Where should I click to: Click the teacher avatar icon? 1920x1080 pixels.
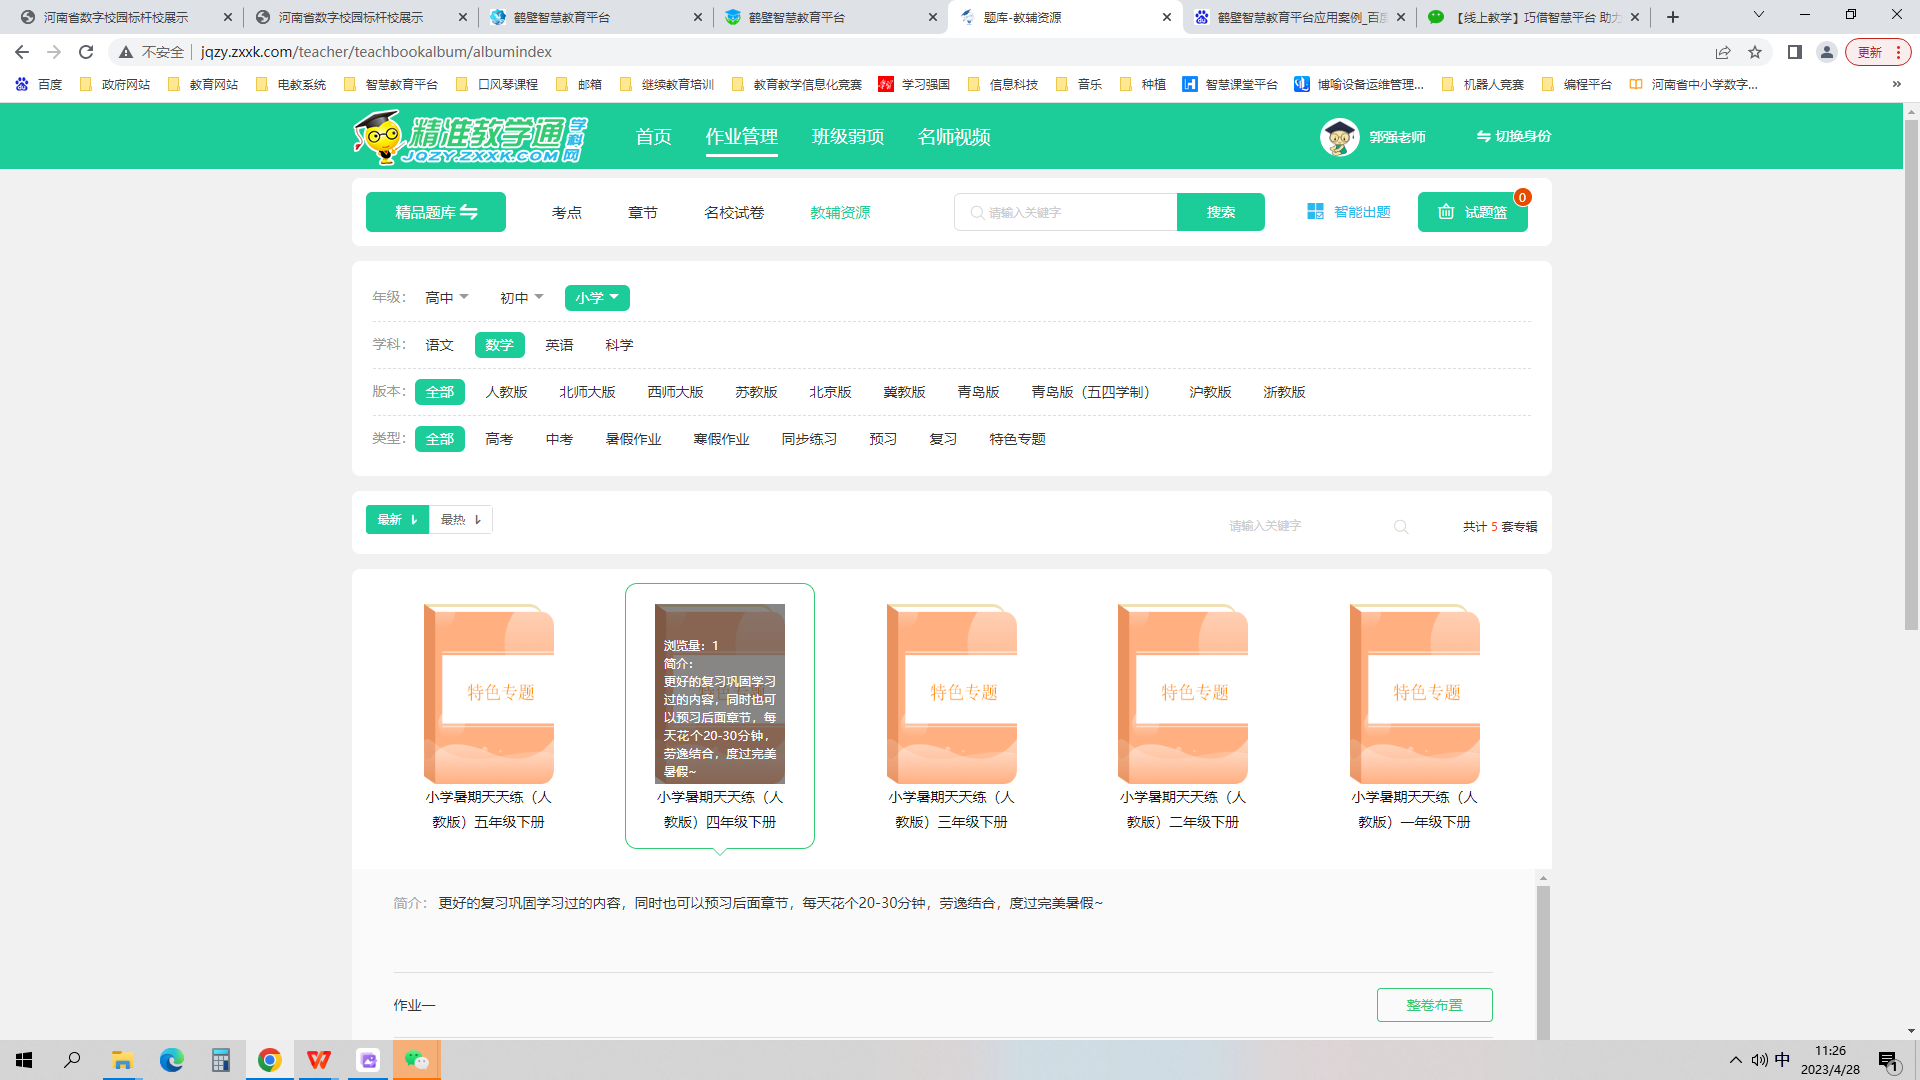[x=1339, y=137]
